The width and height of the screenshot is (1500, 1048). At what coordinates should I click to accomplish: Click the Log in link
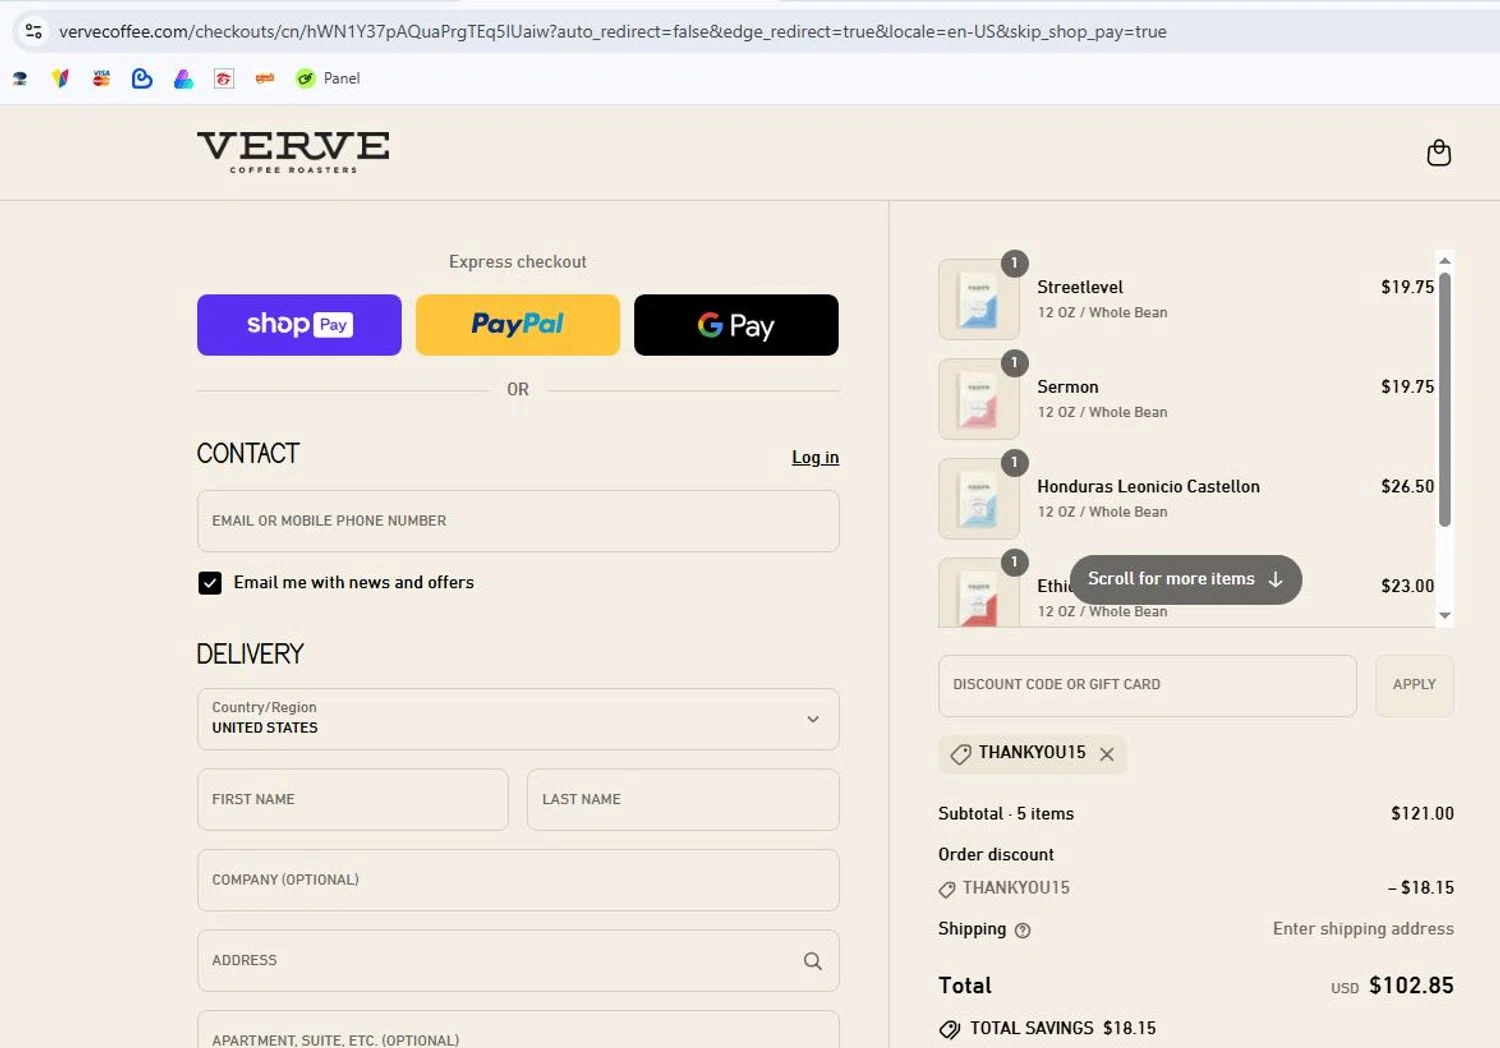(815, 457)
